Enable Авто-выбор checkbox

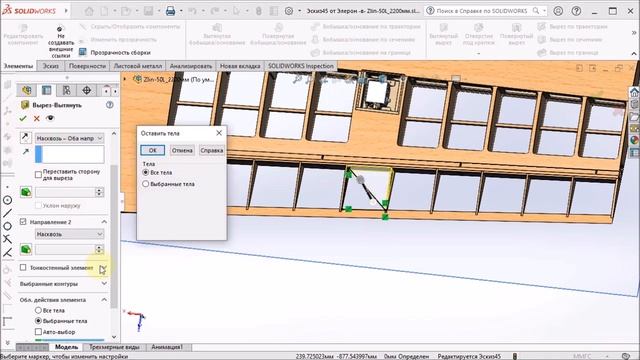point(38,332)
